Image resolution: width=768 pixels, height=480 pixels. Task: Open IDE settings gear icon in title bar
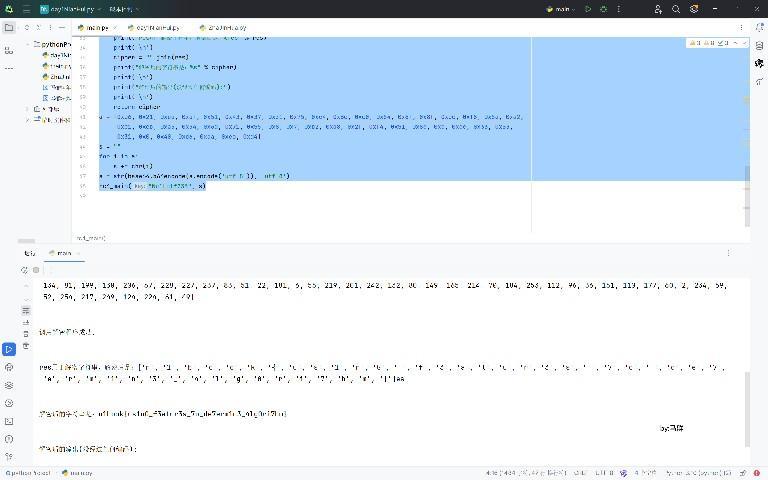click(x=694, y=9)
